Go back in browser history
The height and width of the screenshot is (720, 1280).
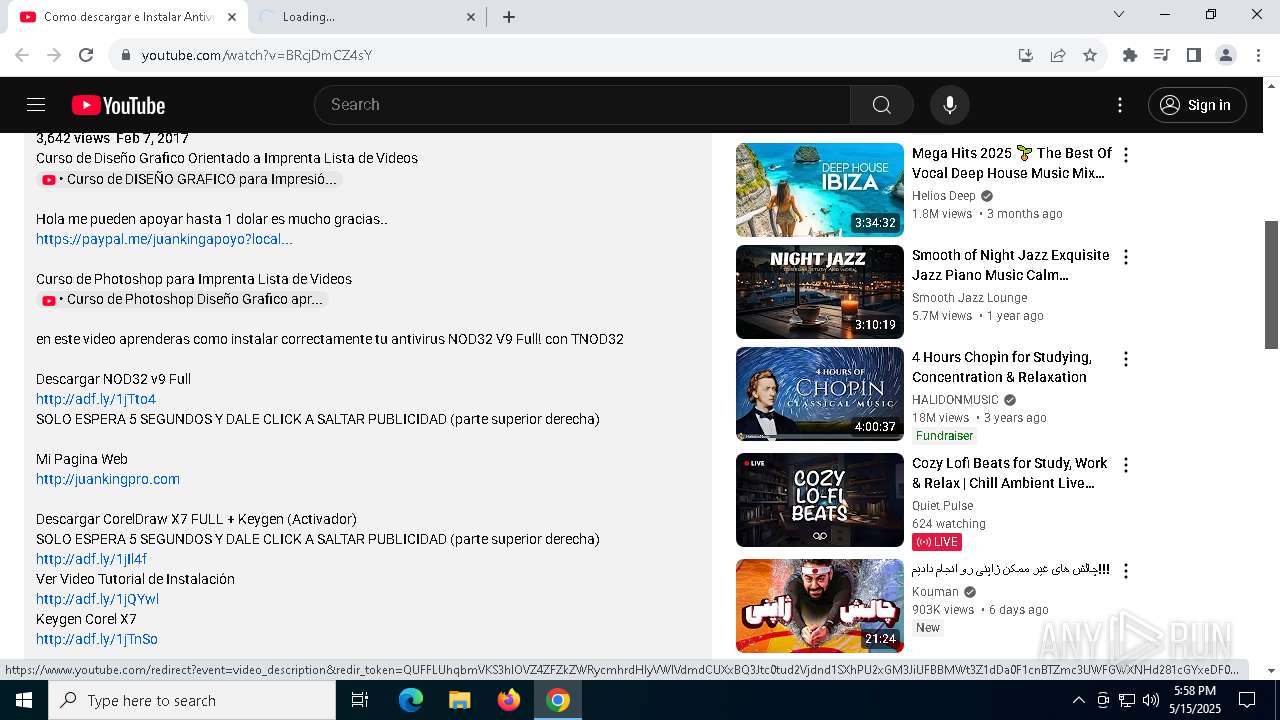point(22,55)
